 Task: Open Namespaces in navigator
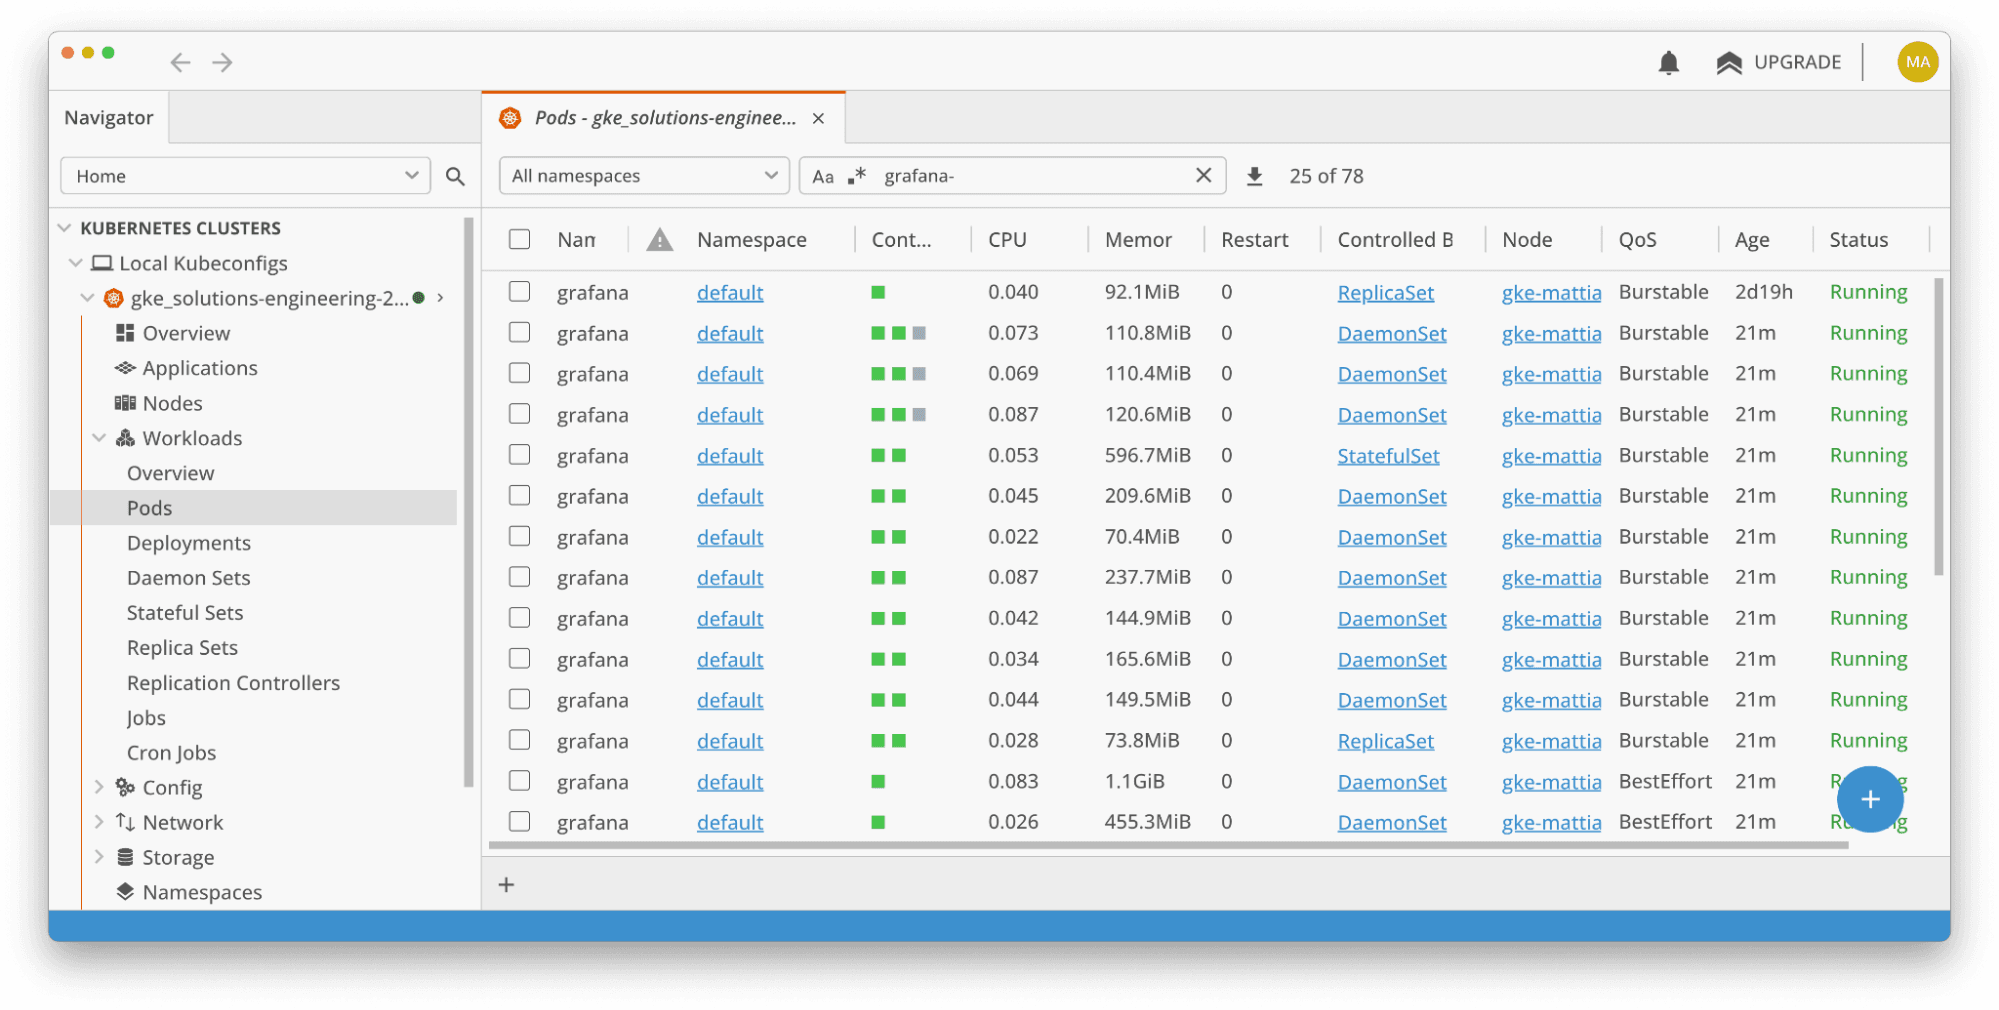[201, 893]
